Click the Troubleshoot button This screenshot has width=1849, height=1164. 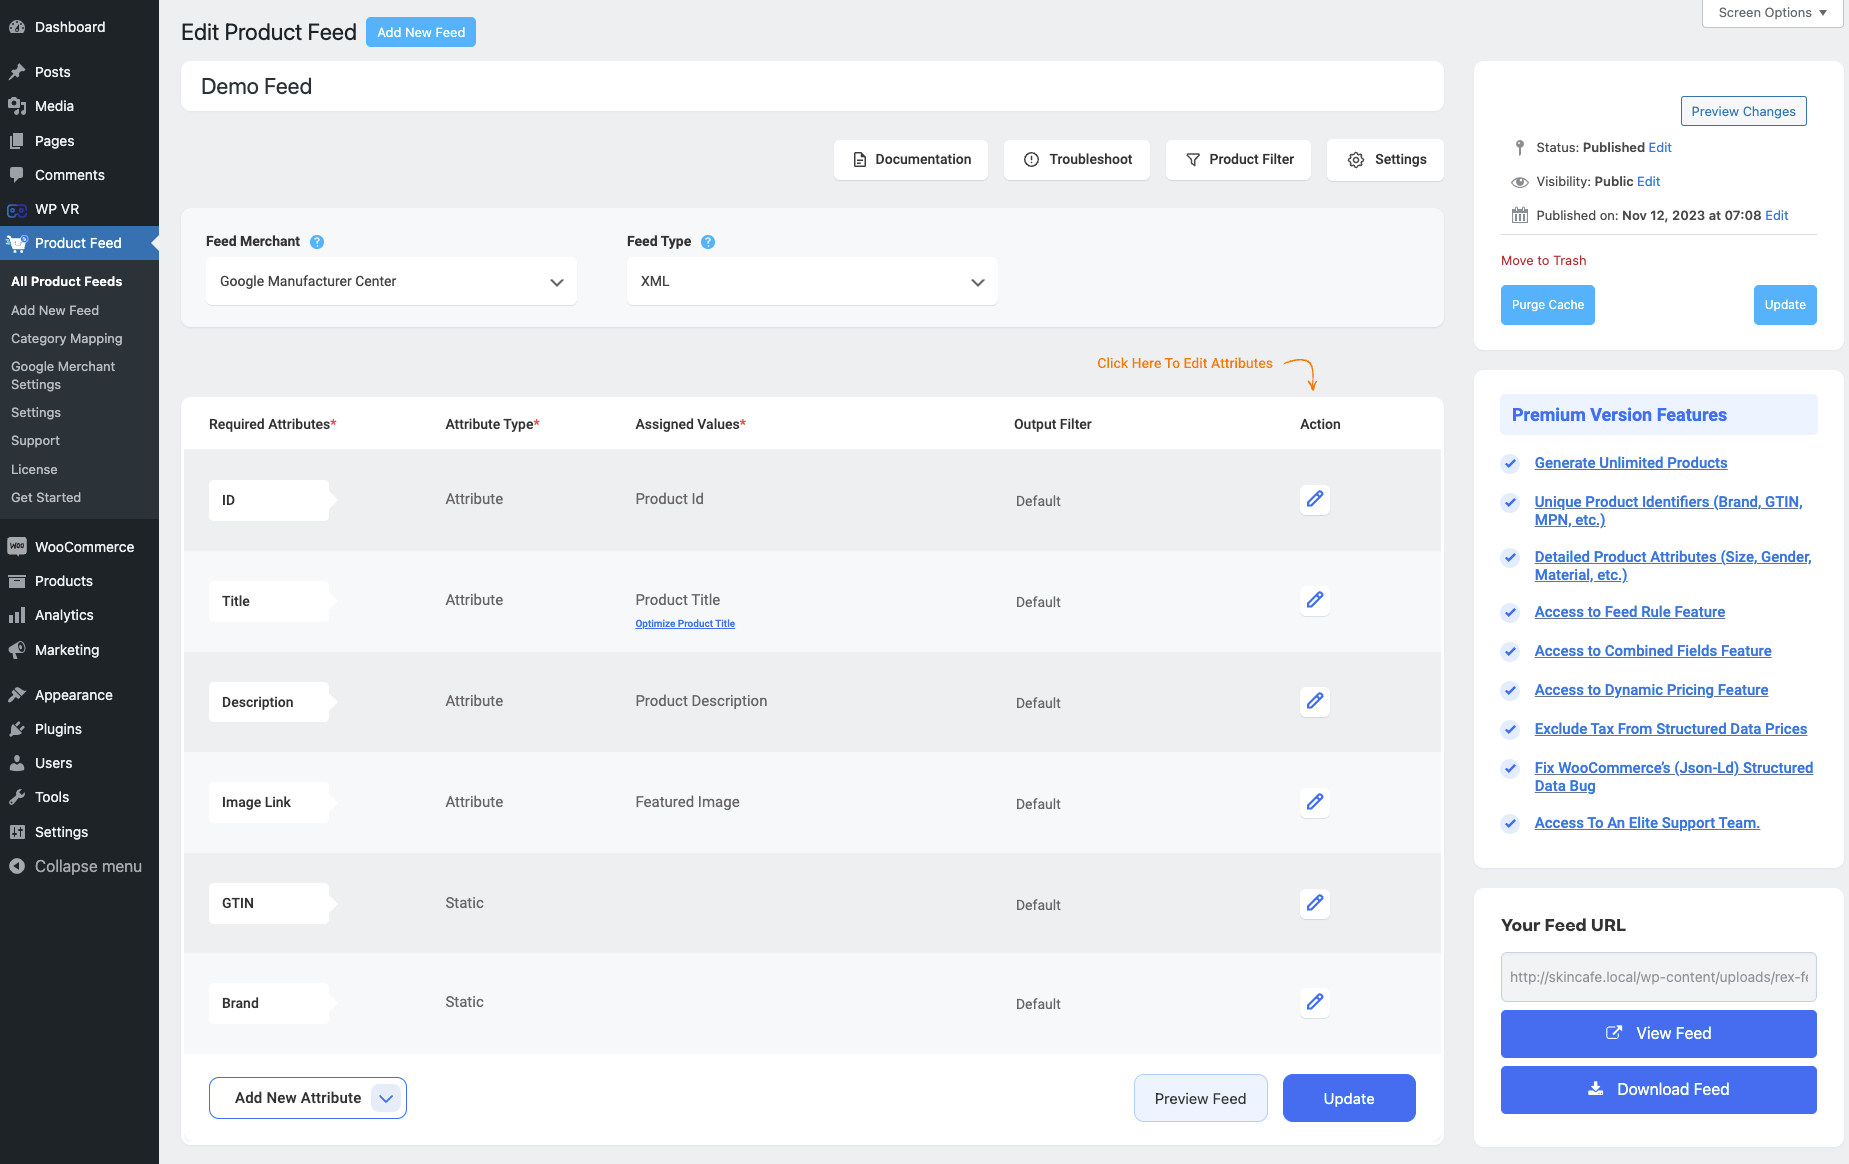(x=1077, y=160)
